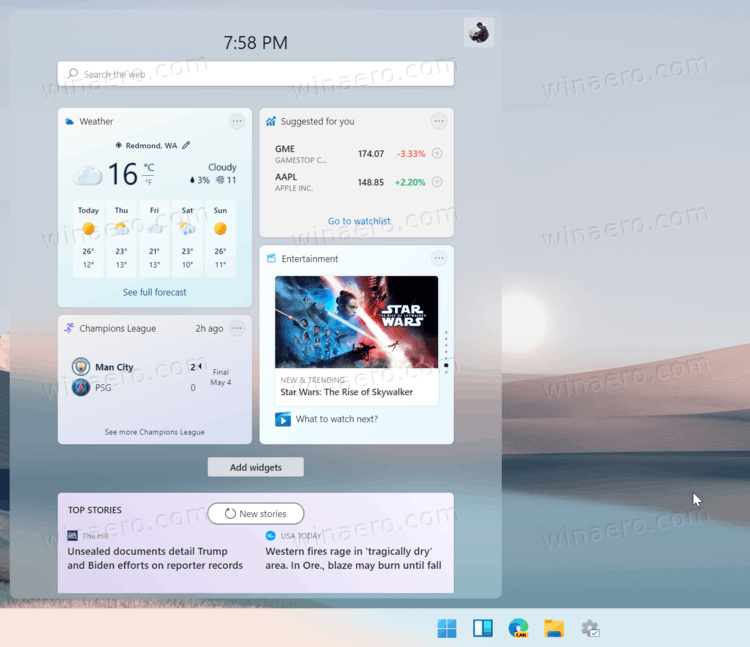Click the Man City club crest
This screenshot has height=647, width=750.
pyautogui.click(x=81, y=367)
